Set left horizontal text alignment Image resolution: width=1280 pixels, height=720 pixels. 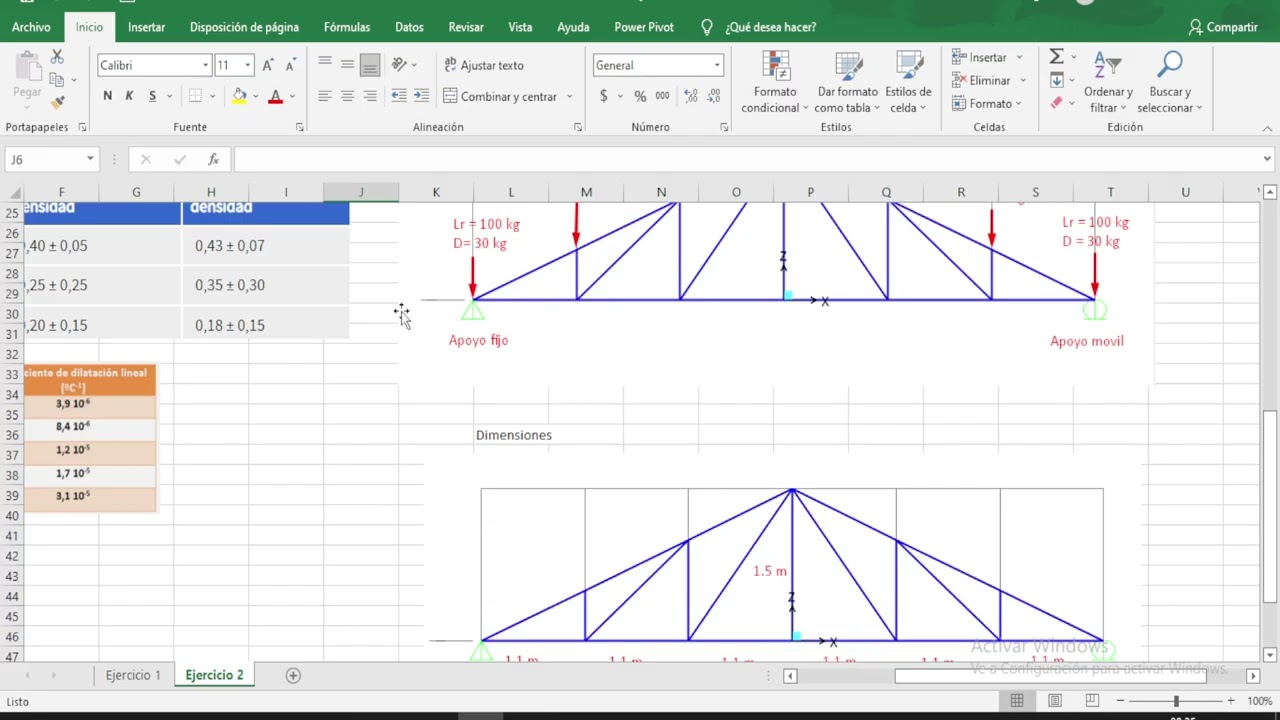pos(325,96)
